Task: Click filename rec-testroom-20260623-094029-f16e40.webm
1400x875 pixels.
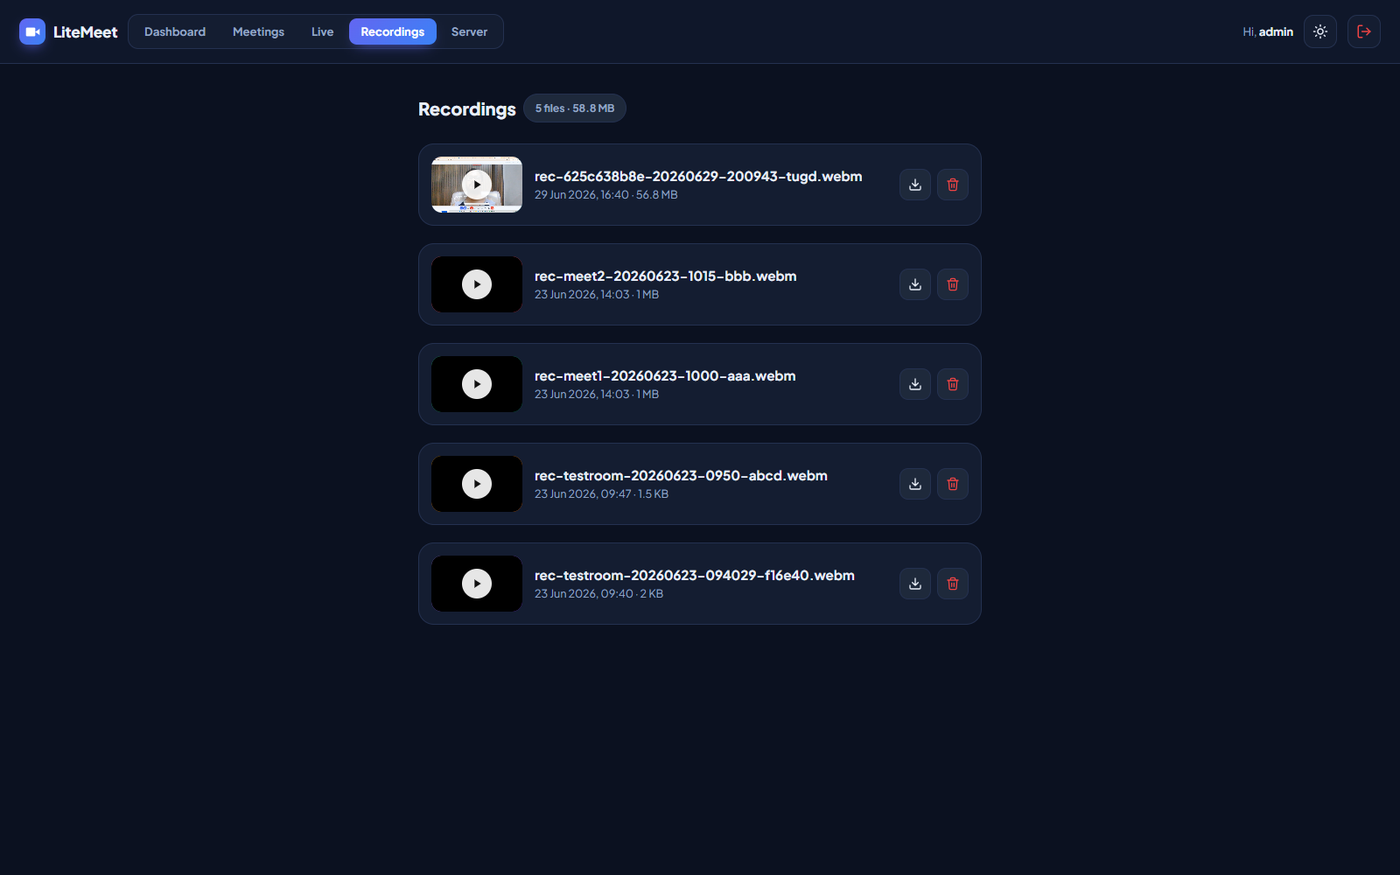Action: 694,576
